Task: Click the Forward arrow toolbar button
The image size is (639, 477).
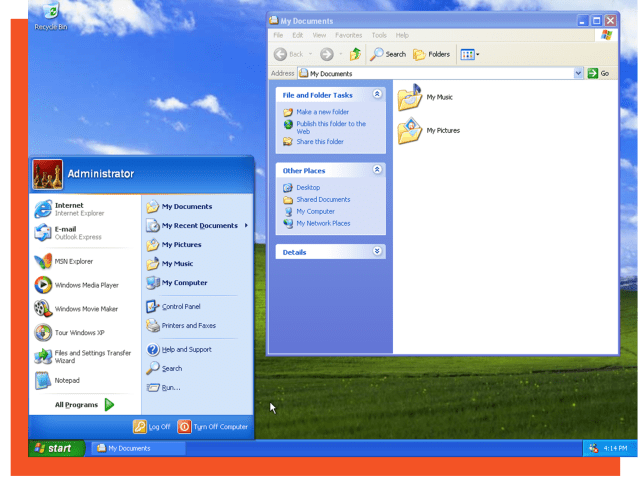Action: (x=327, y=54)
